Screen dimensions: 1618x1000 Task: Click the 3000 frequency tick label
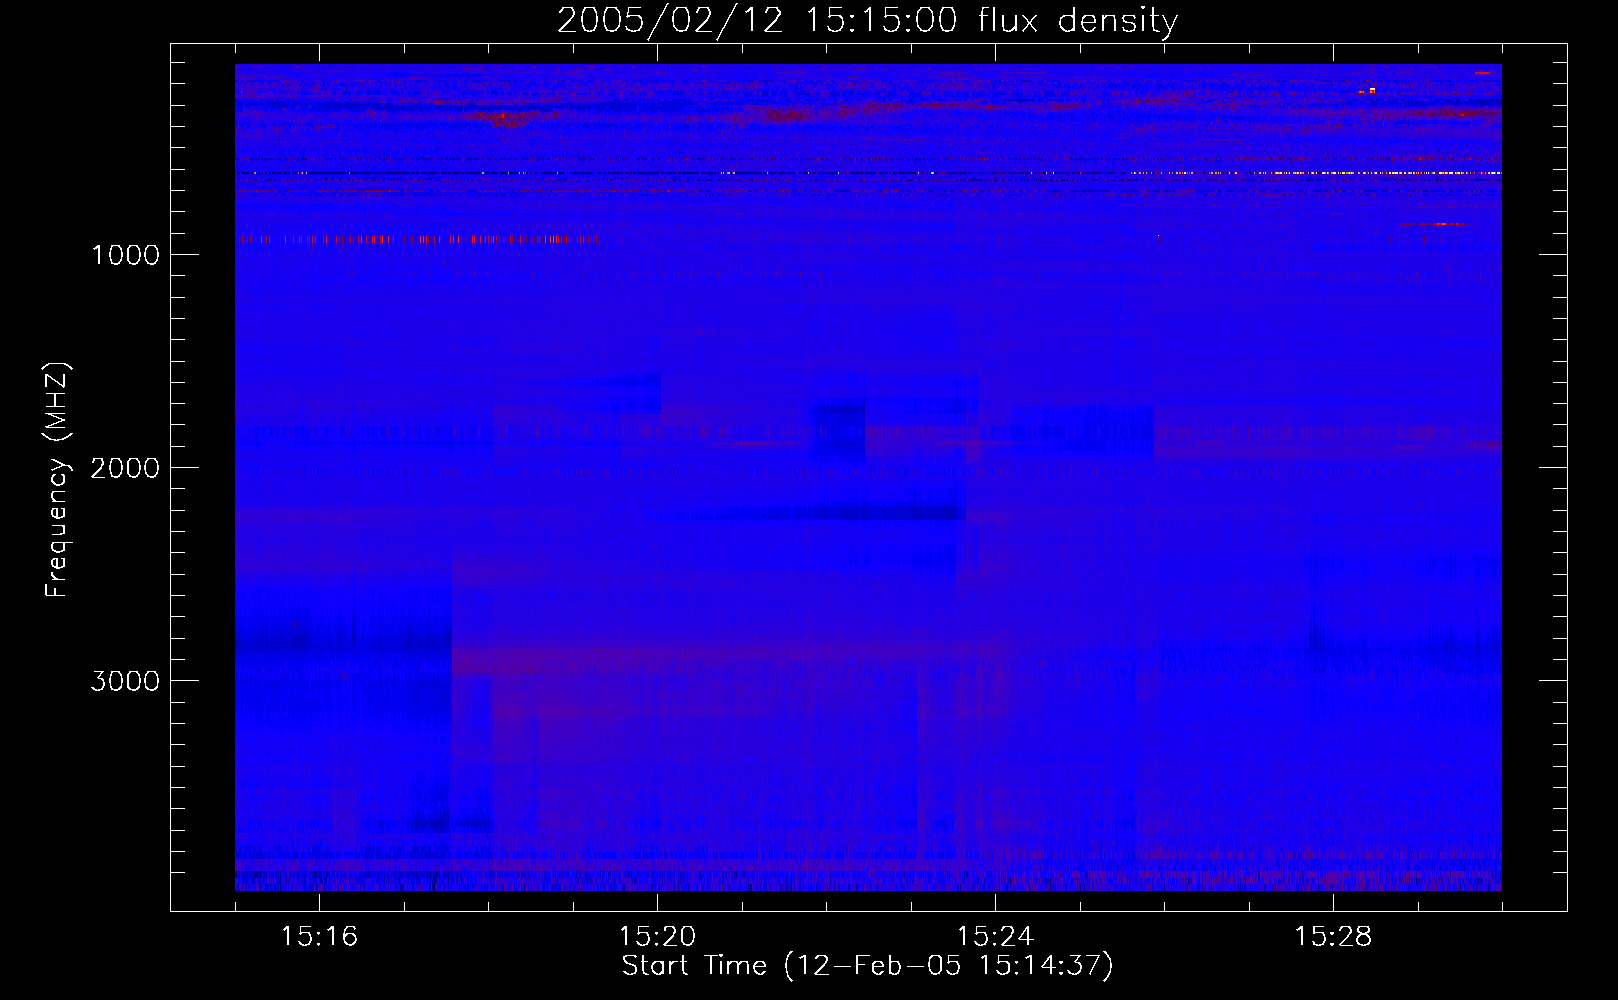125,681
